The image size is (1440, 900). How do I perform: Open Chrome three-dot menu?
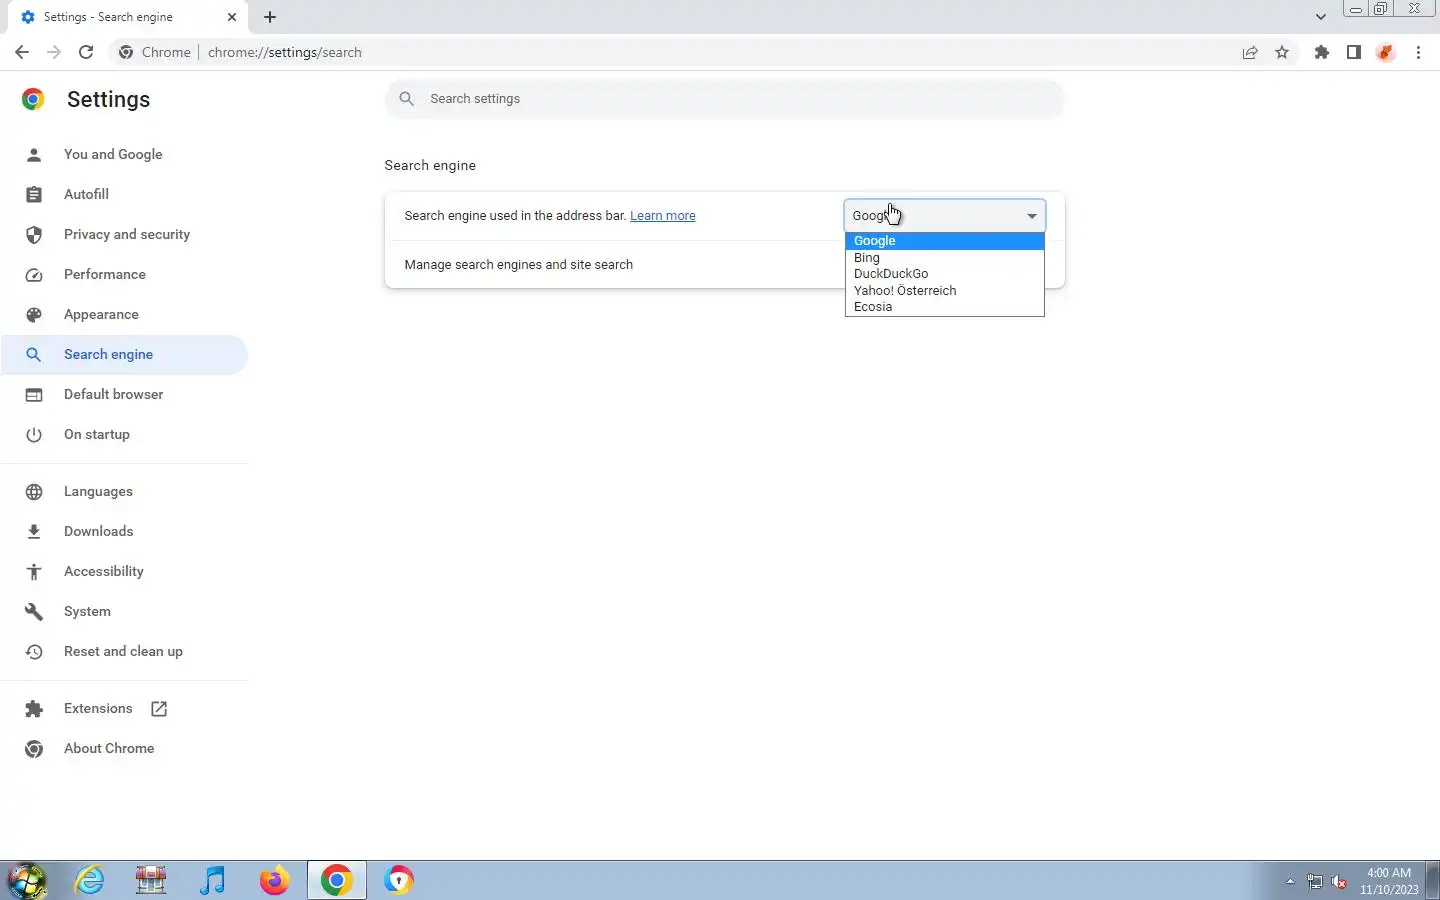tap(1418, 52)
